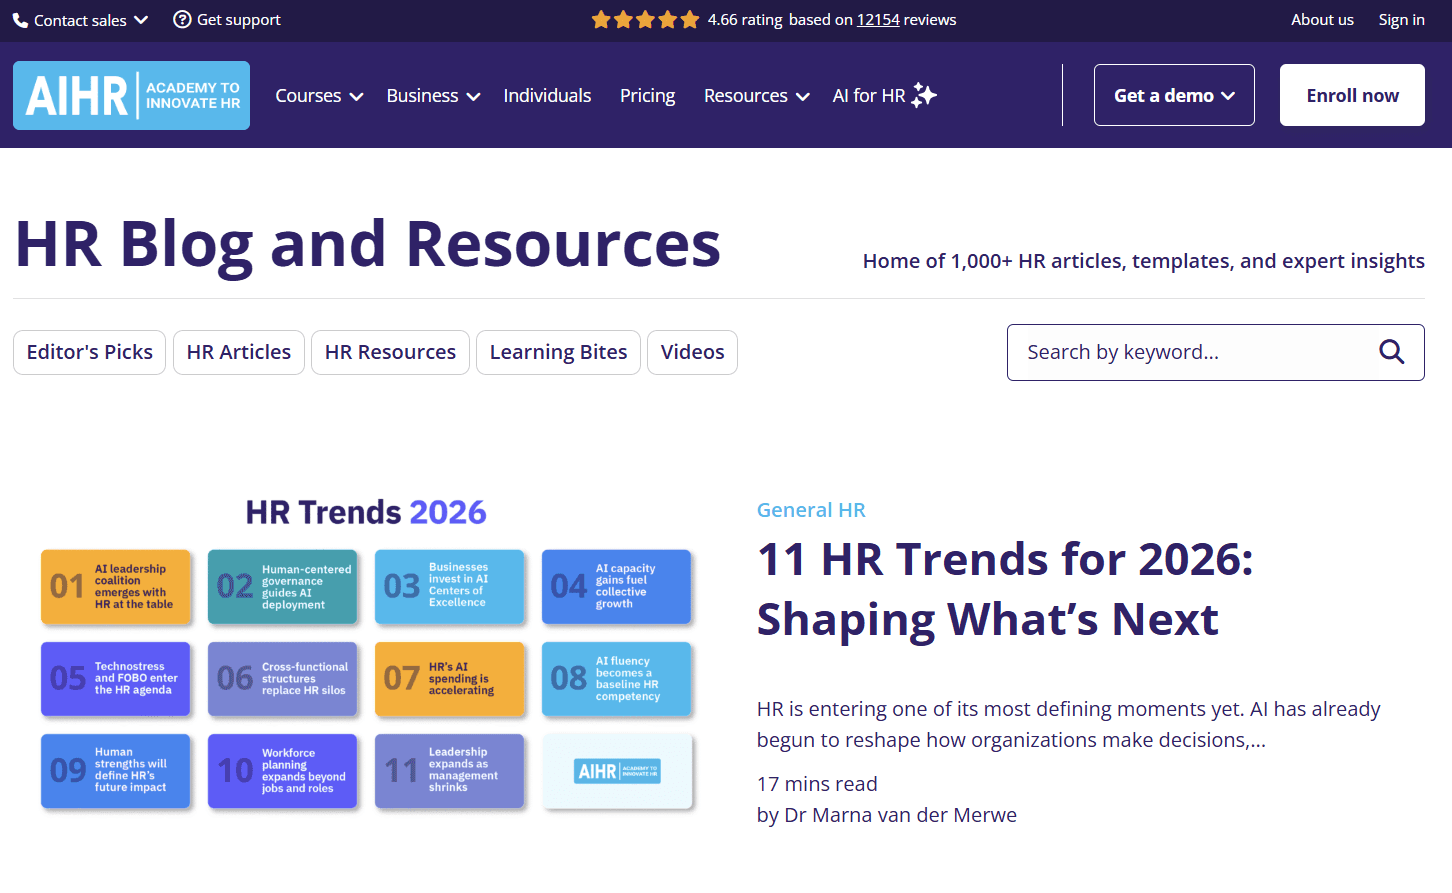Click the 17 mins read text
1452x893 pixels.
click(x=817, y=784)
